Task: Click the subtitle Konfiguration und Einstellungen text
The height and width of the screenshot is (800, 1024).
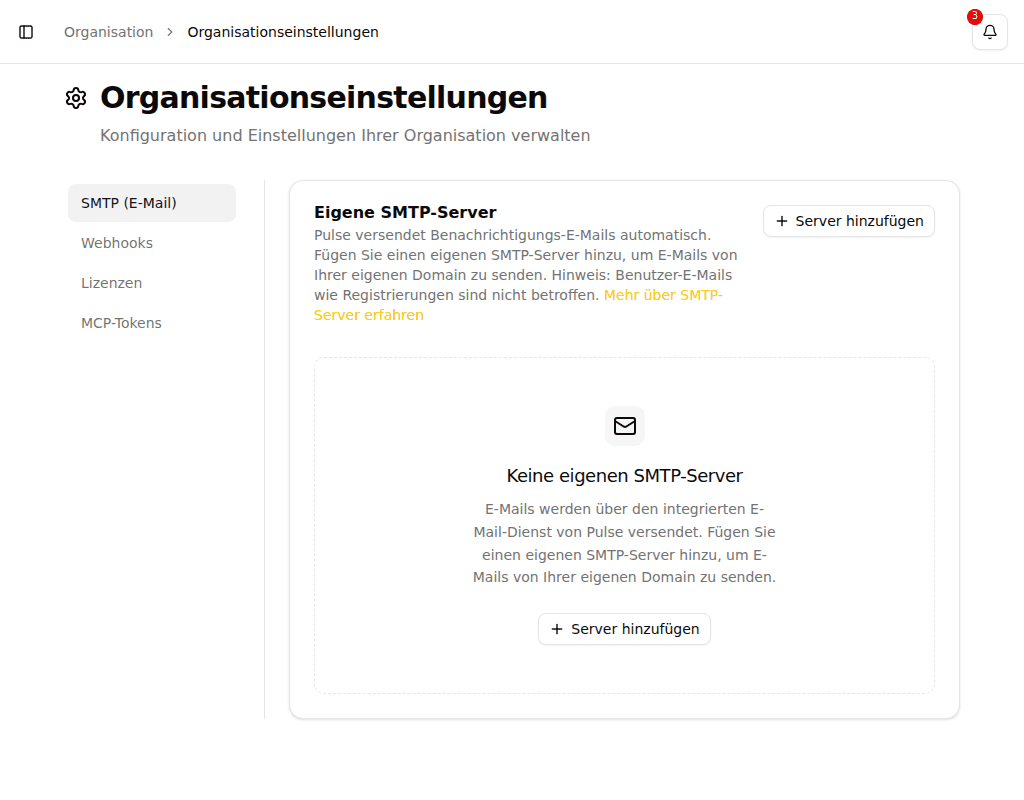Action: 345,135
